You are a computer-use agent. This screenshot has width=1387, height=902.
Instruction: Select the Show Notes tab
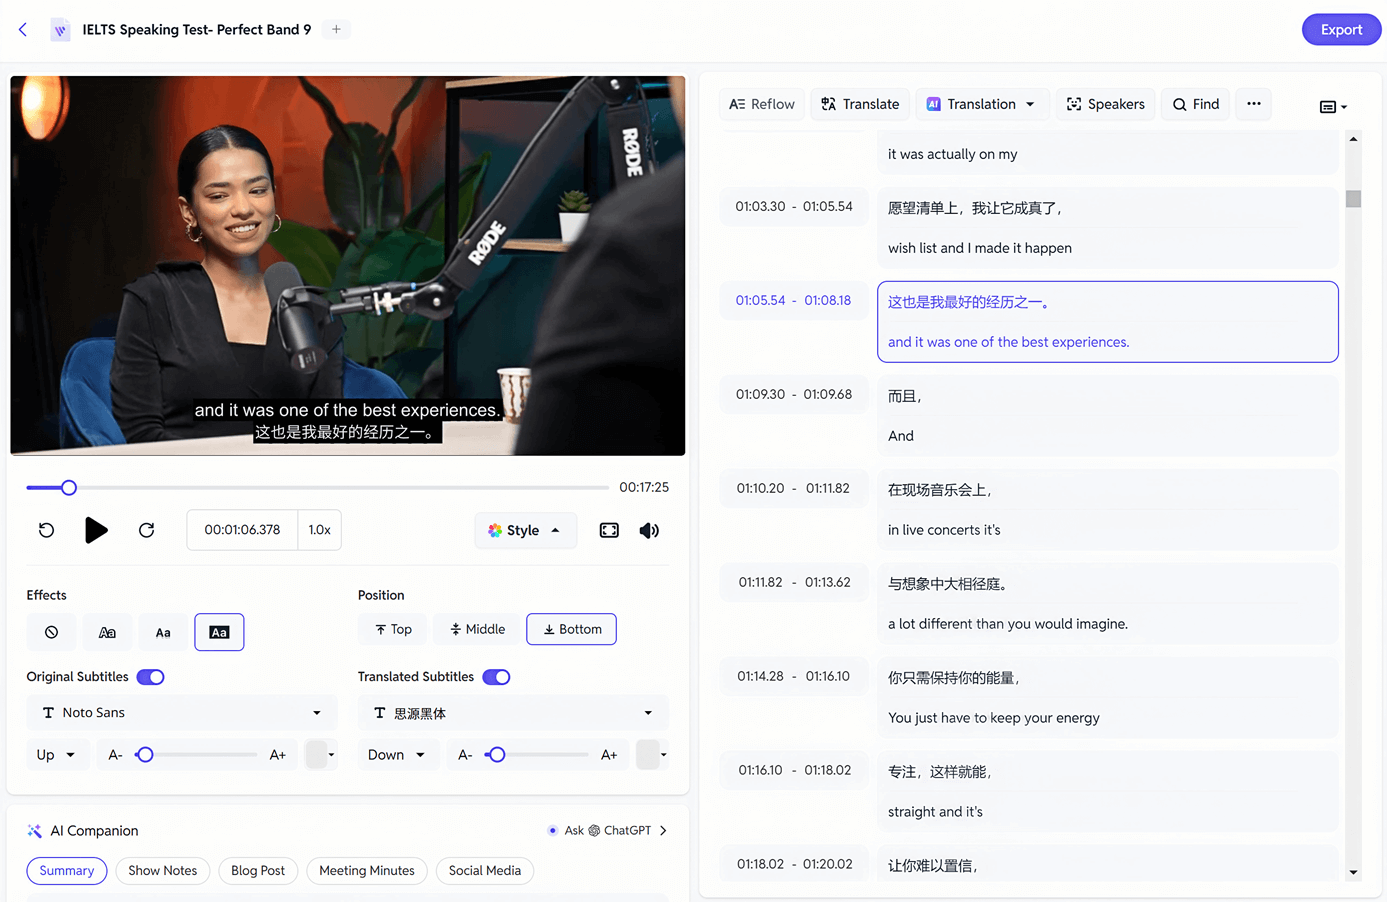[163, 871]
